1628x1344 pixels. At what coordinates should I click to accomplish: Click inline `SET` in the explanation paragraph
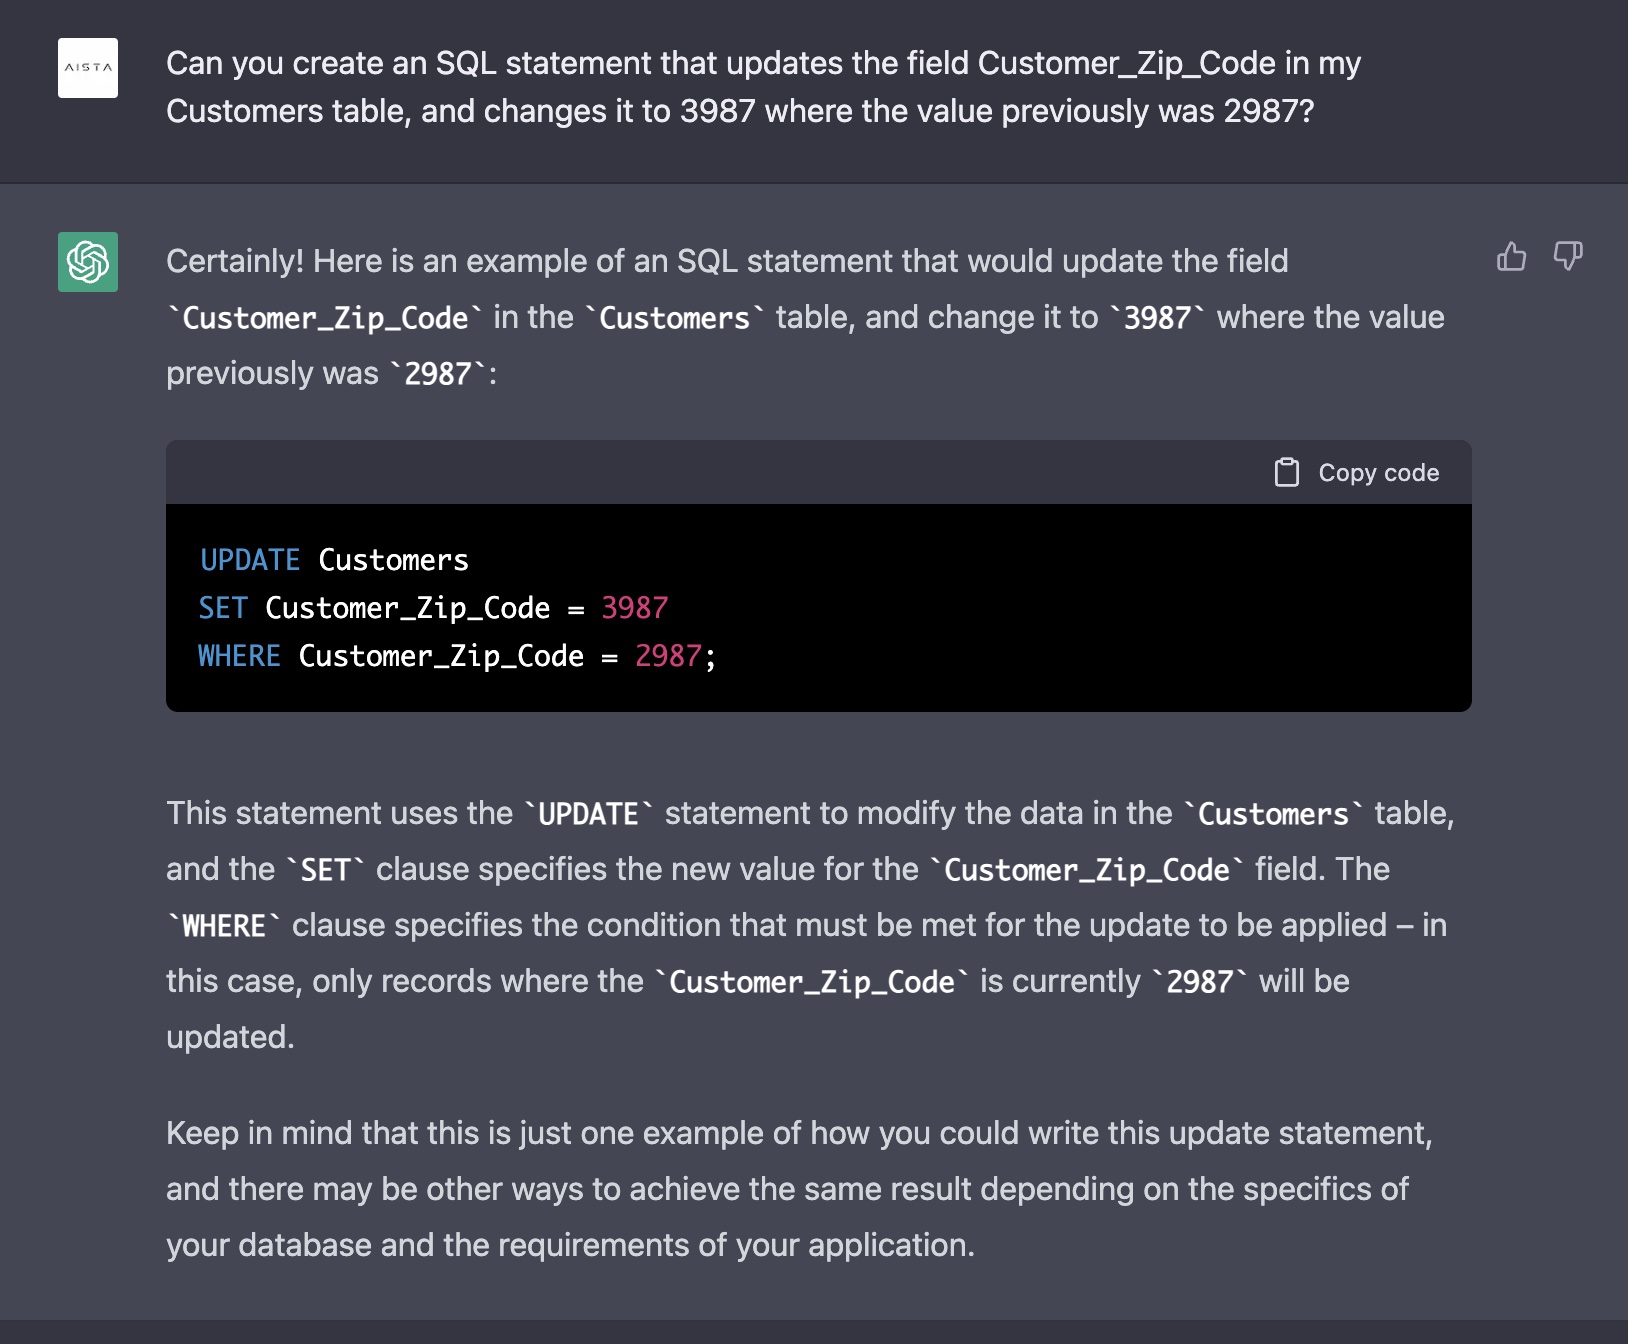click(325, 870)
